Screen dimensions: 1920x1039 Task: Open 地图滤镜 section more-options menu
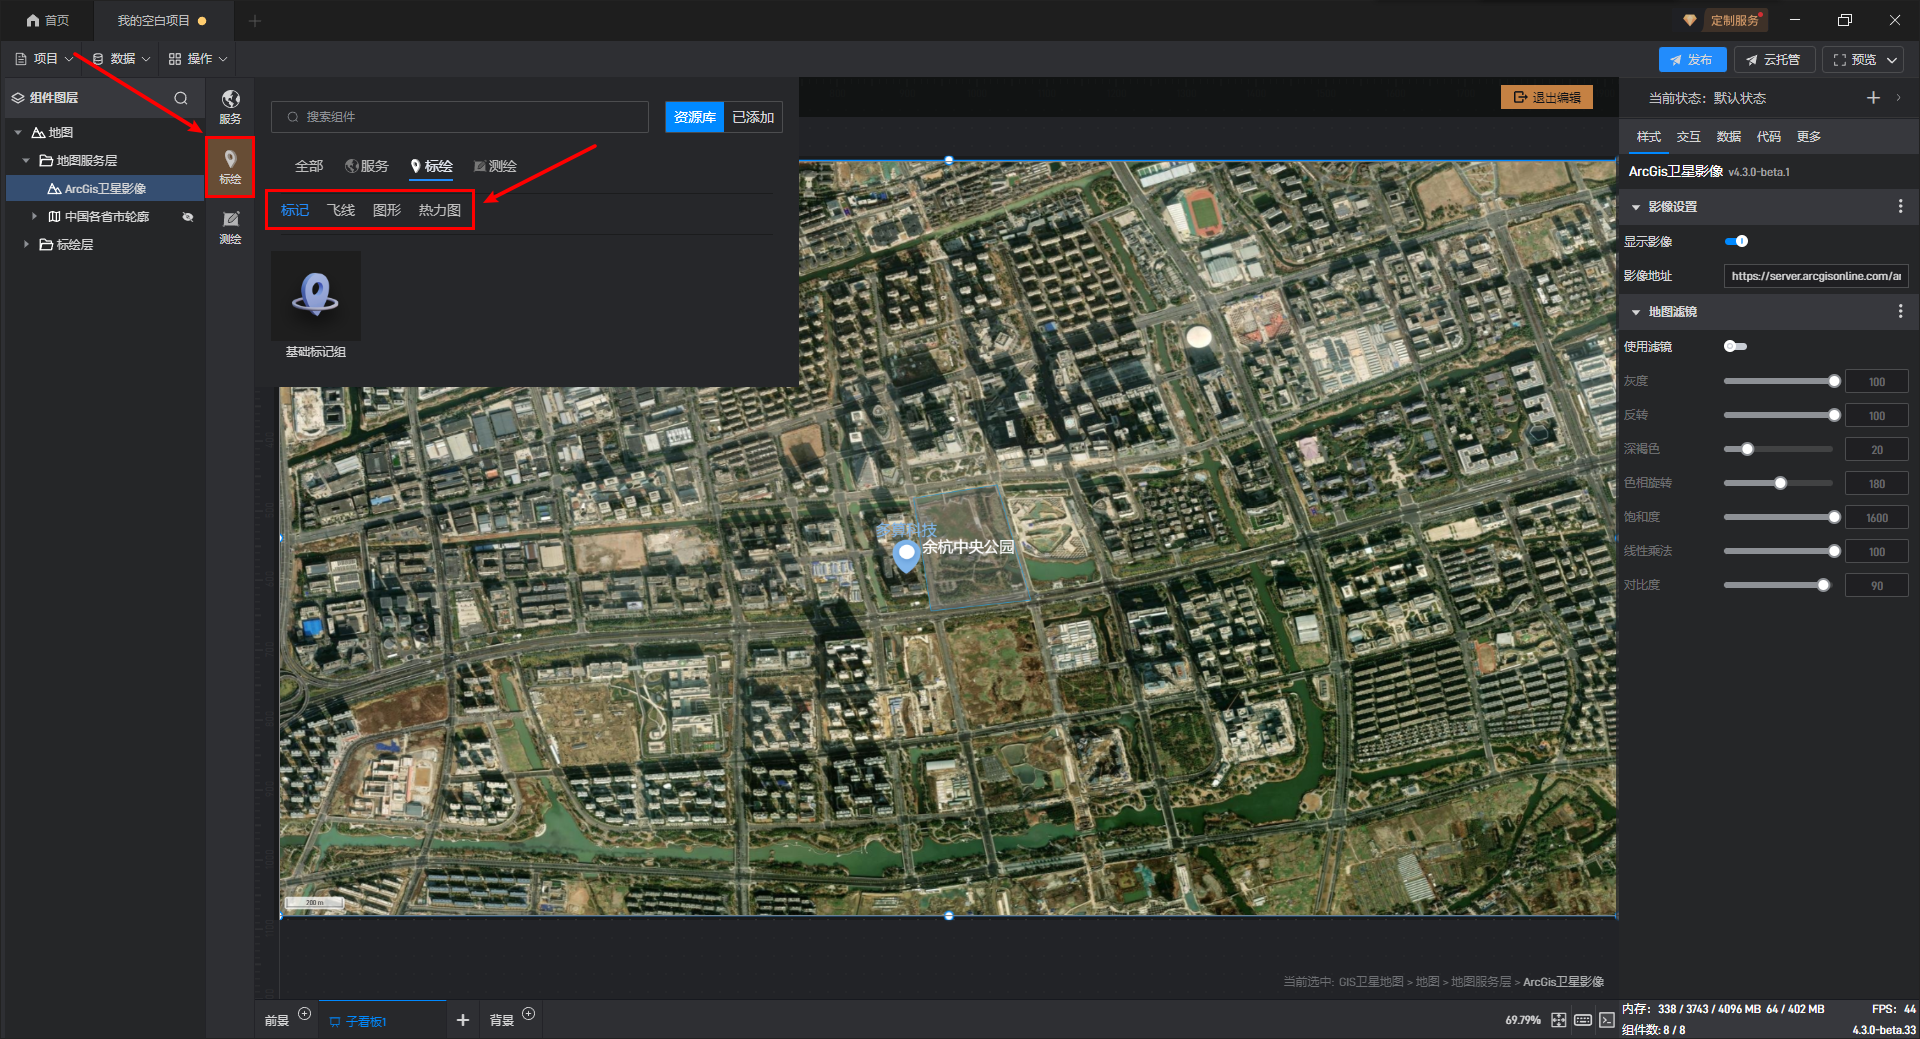coord(1900,312)
